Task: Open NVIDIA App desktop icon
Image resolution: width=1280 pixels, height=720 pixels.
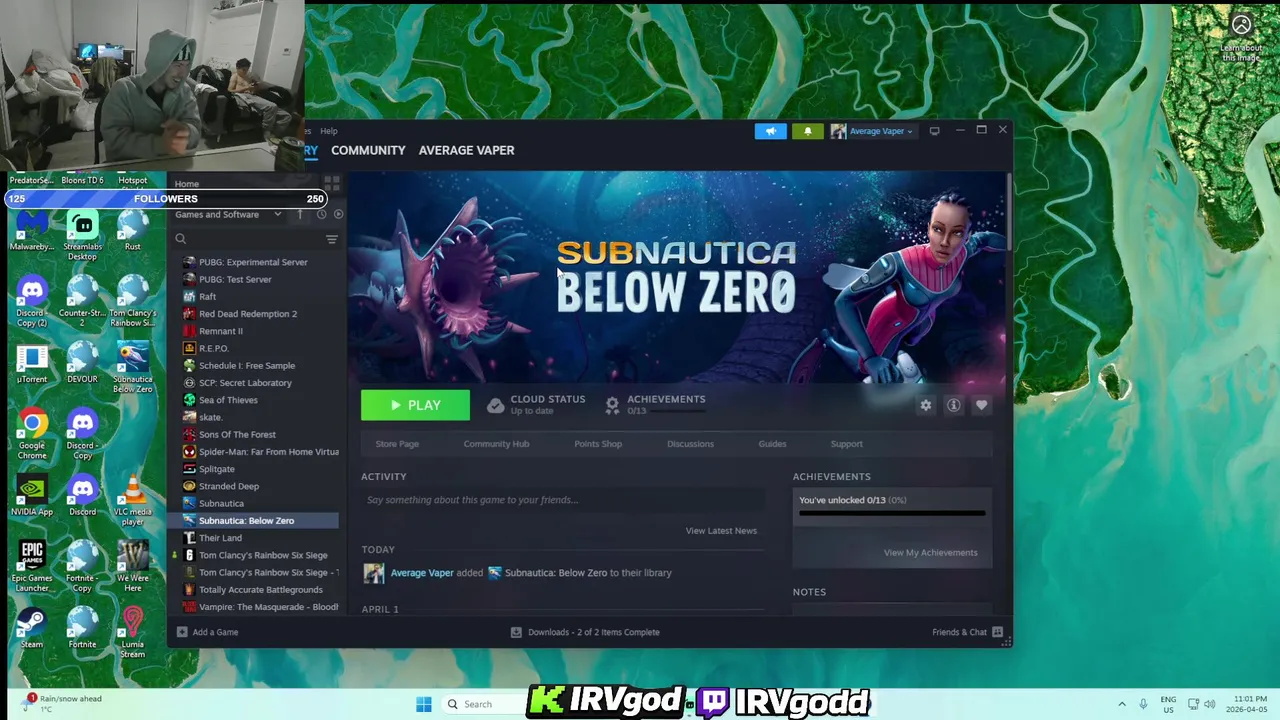Action: pyautogui.click(x=32, y=496)
